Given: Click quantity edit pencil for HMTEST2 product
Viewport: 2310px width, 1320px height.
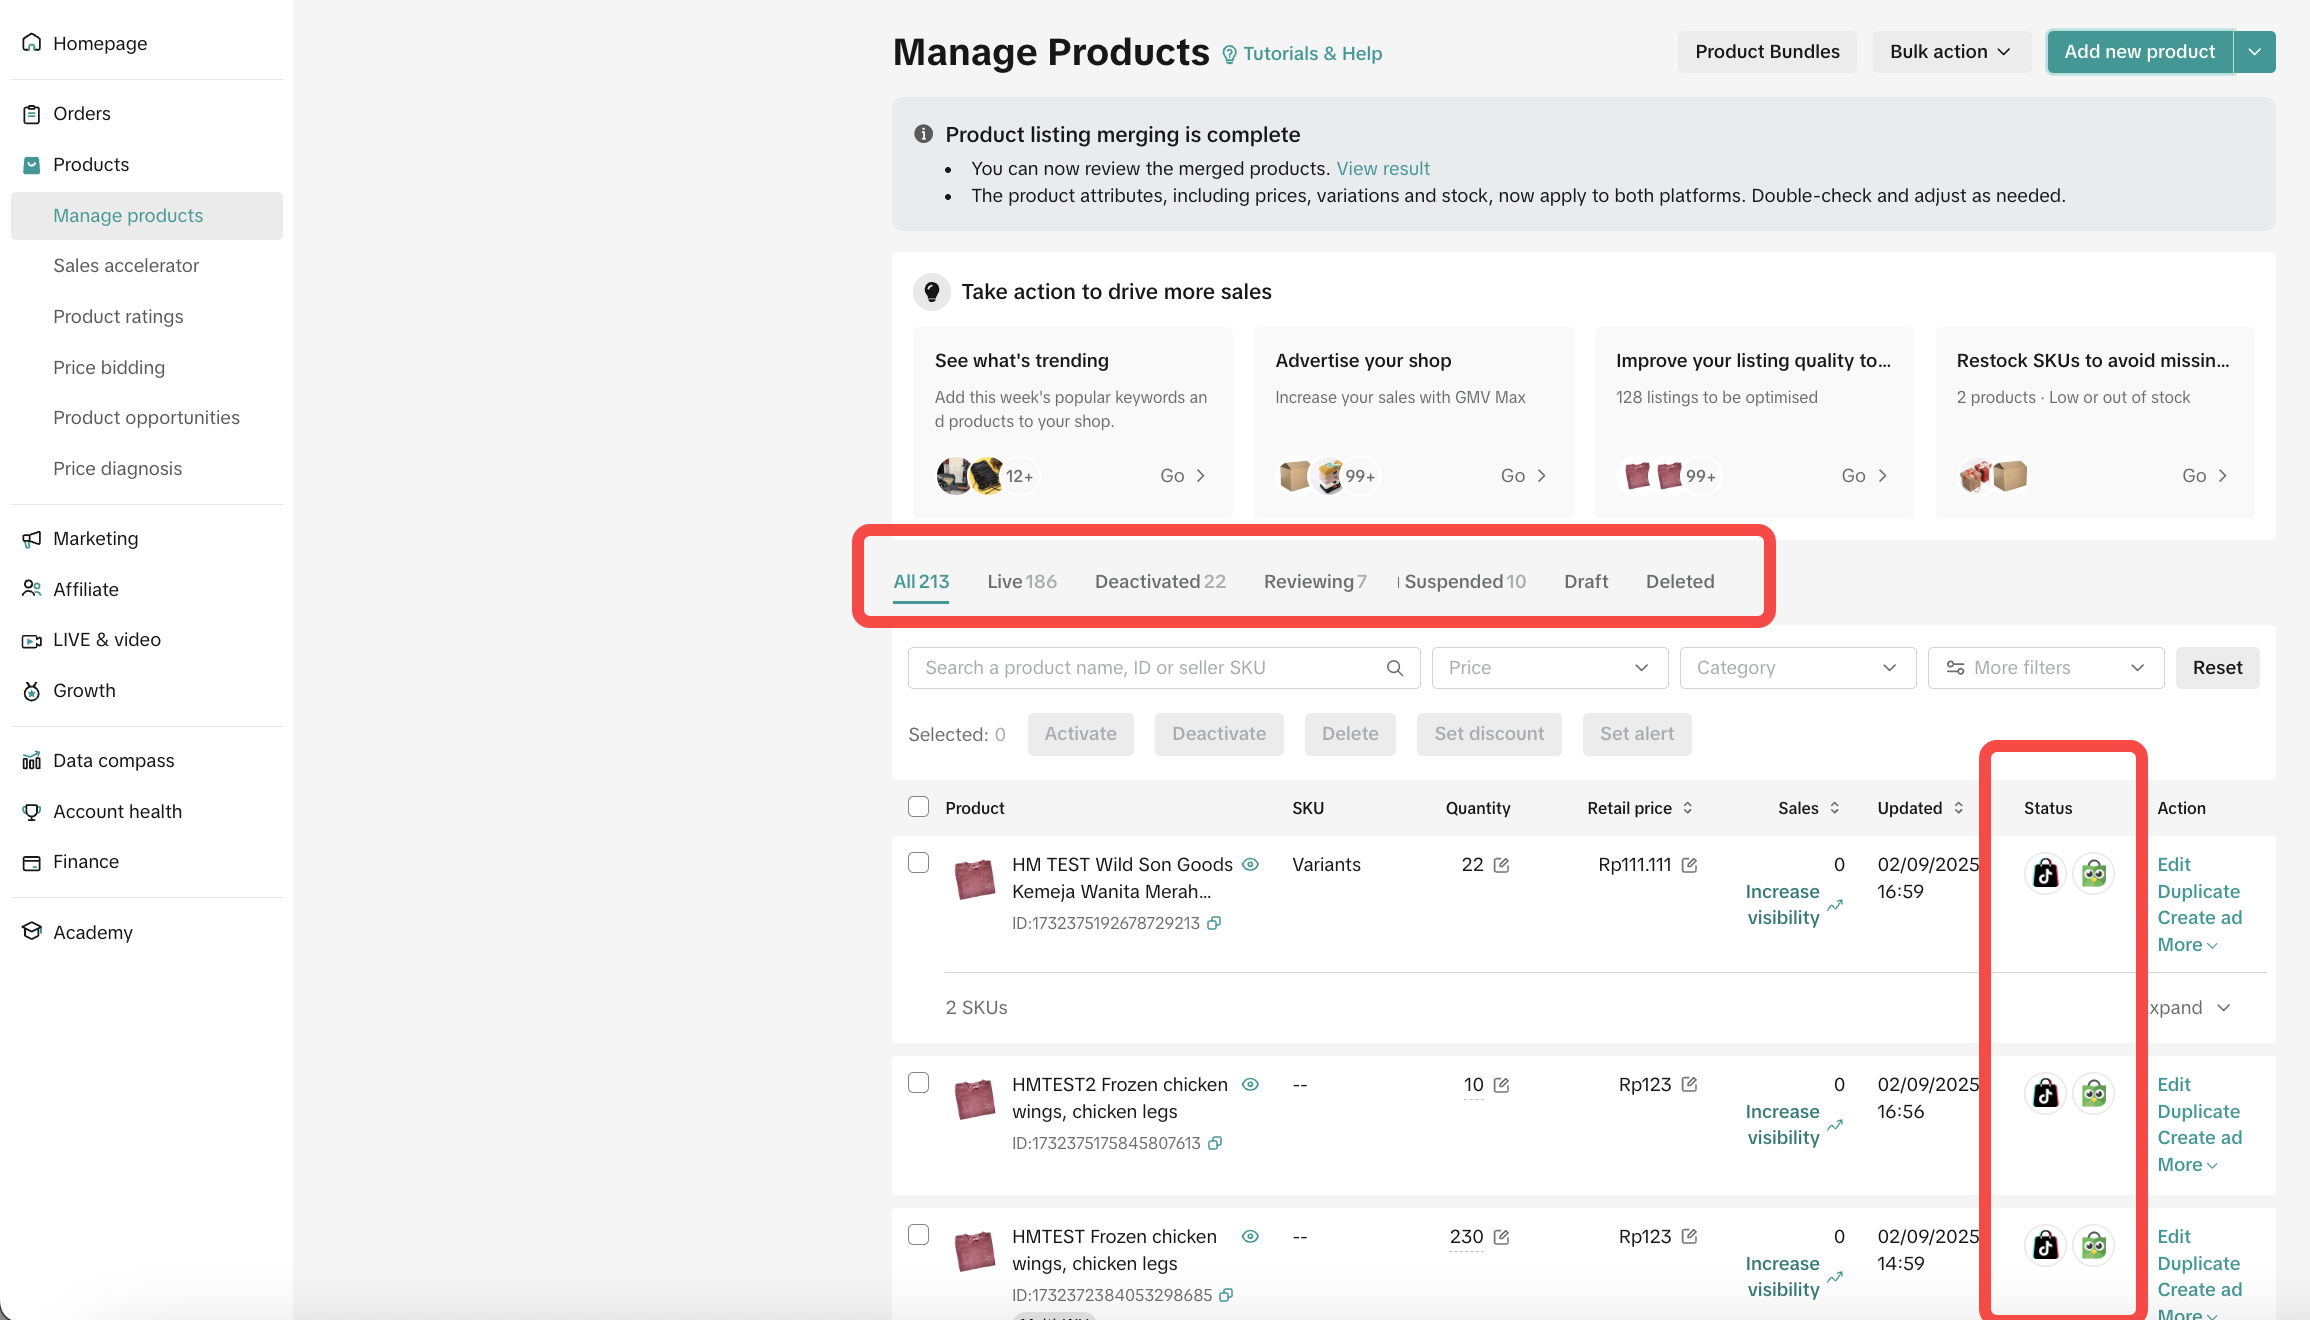Looking at the screenshot, I should pyautogui.click(x=1501, y=1085).
